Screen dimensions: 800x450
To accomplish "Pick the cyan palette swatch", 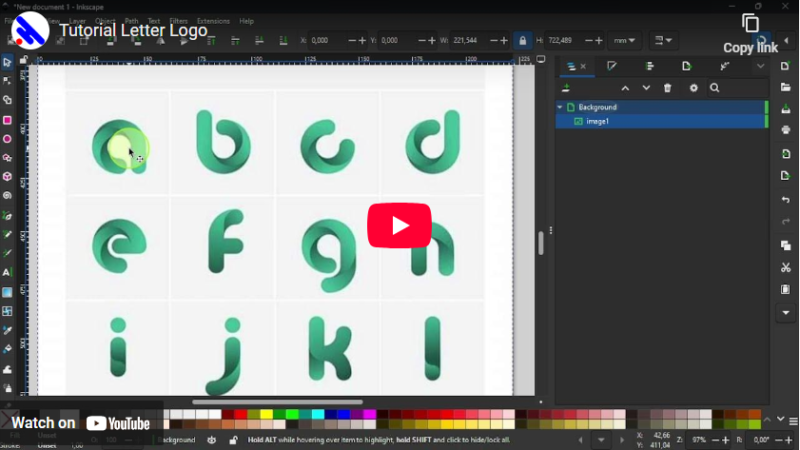I will pyautogui.click(x=318, y=414).
